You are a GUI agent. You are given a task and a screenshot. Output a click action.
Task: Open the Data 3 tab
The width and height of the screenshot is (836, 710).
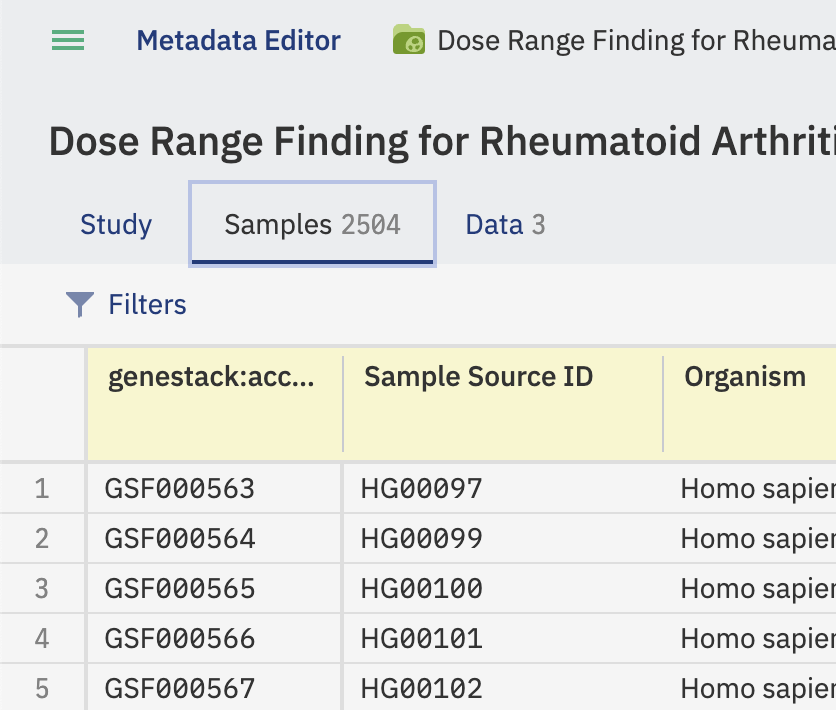pos(505,224)
